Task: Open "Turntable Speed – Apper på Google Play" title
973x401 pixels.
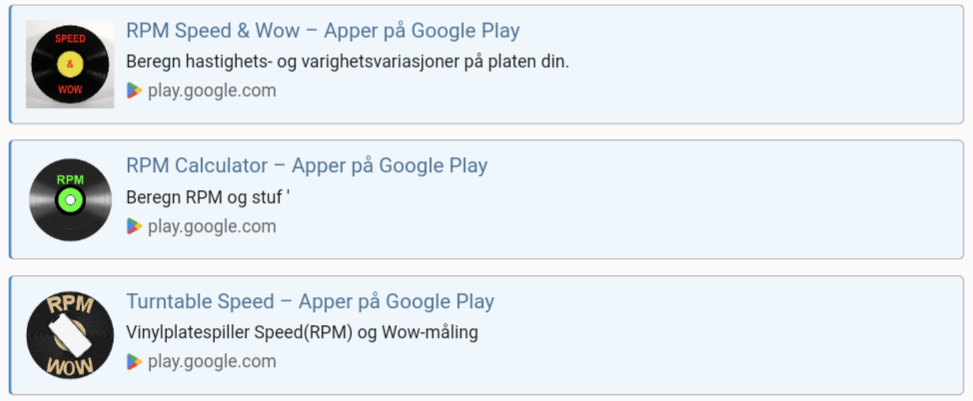Action: pos(310,302)
